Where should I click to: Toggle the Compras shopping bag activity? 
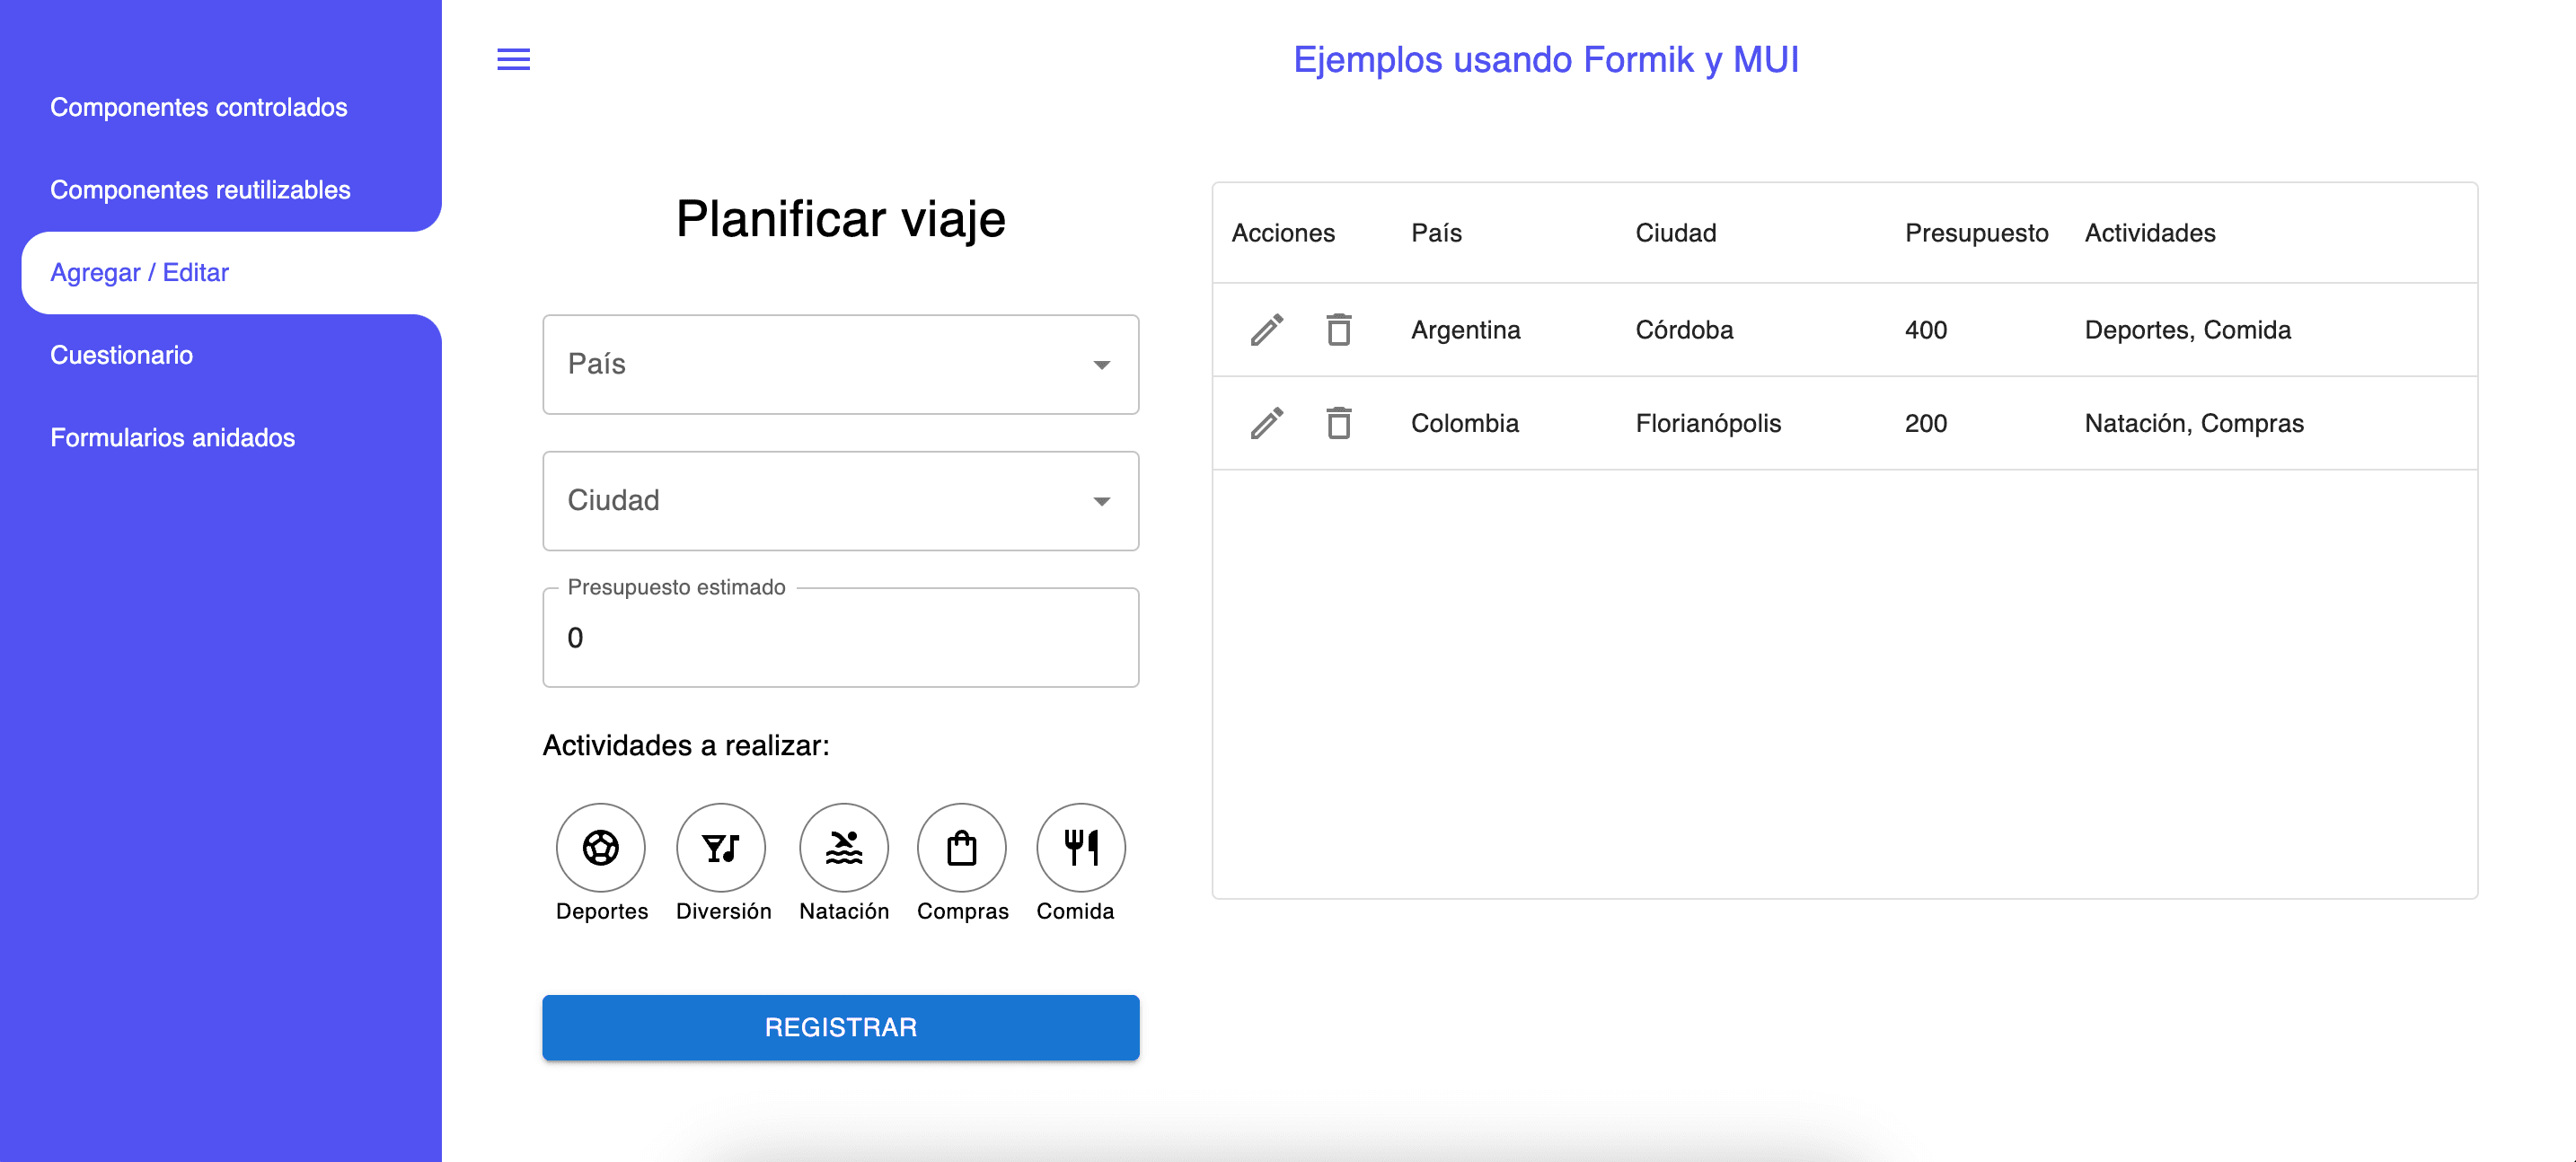click(962, 847)
